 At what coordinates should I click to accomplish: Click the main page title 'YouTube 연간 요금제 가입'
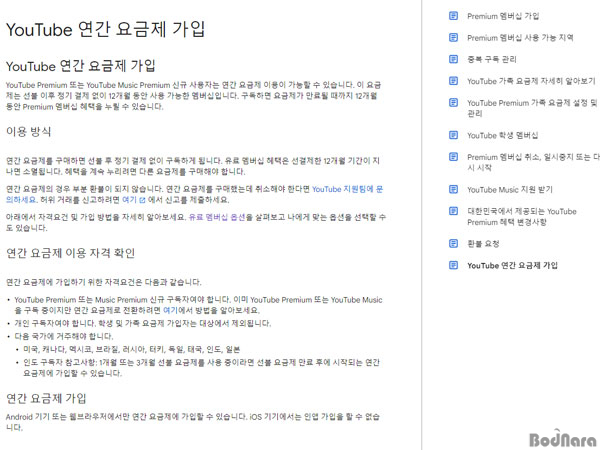tap(105, 29)
